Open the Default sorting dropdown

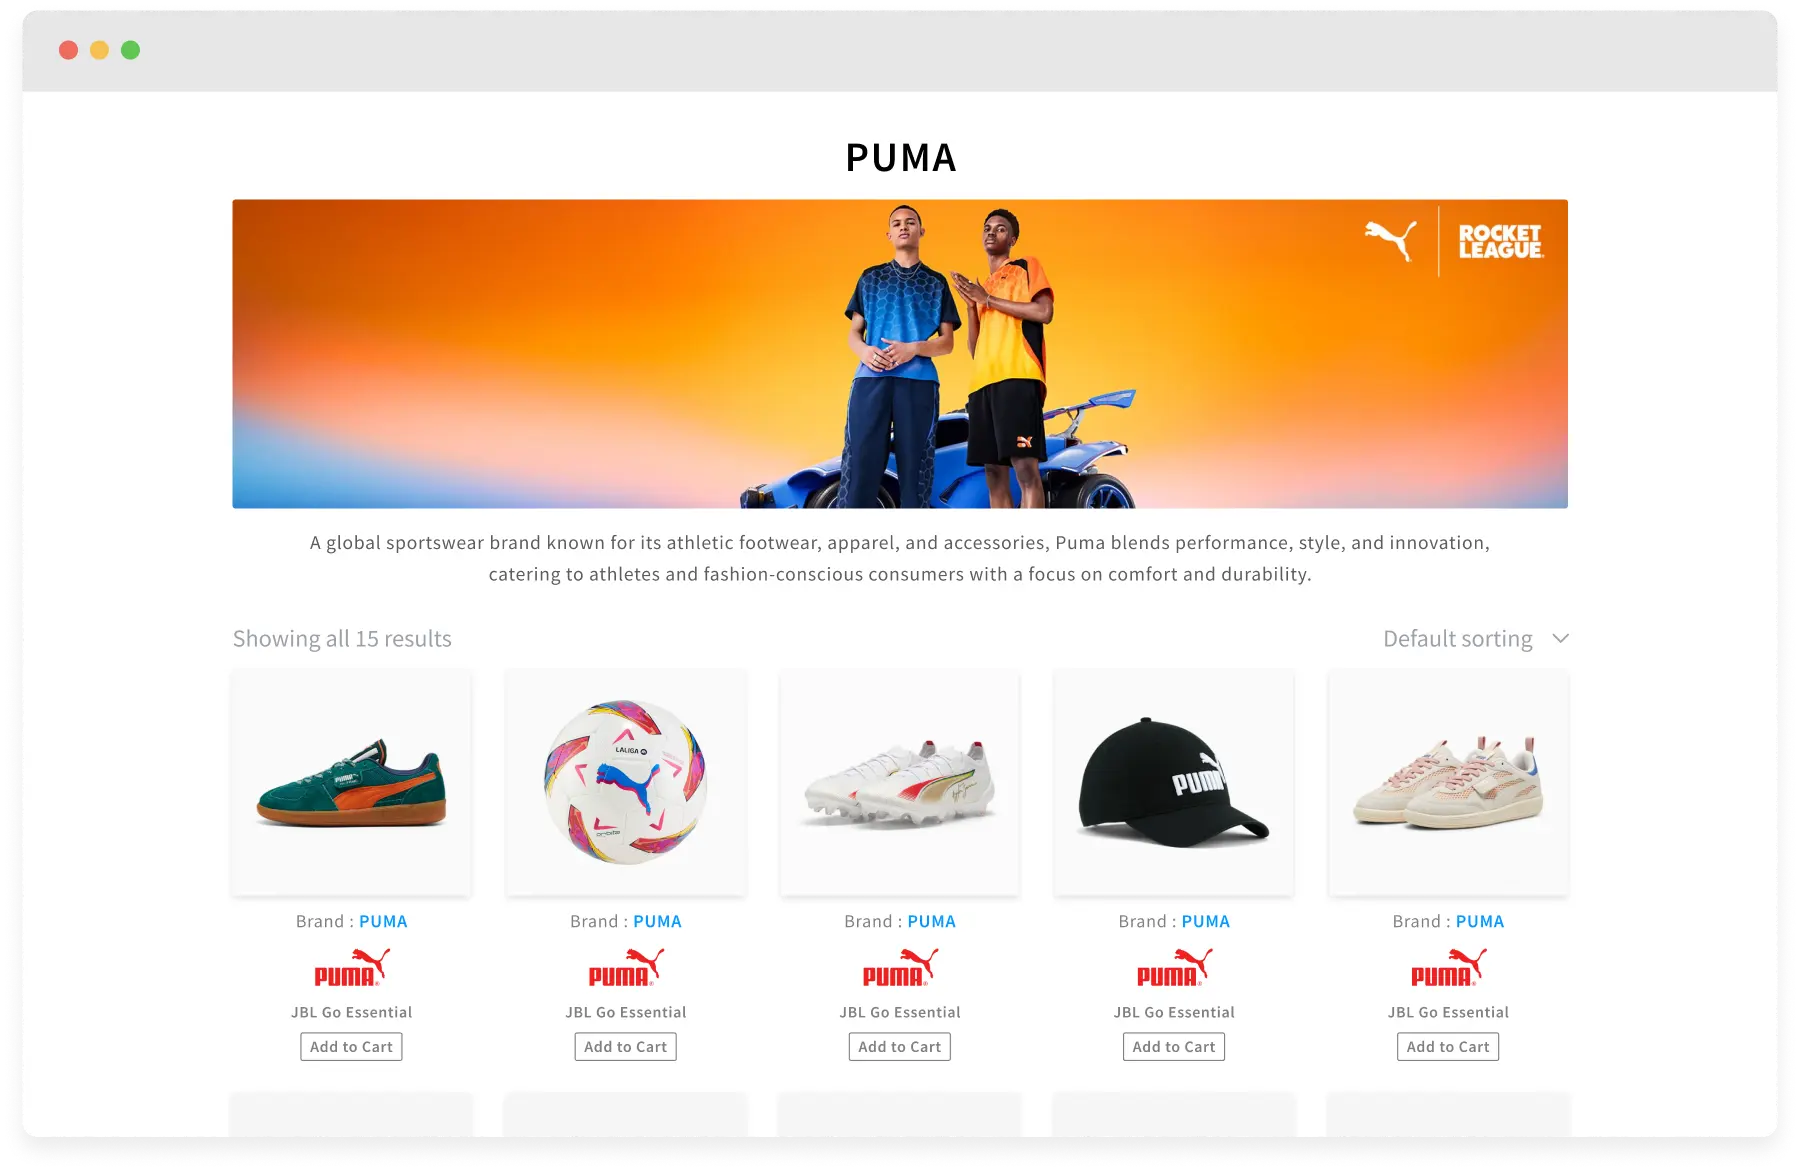pos(1475,639)
